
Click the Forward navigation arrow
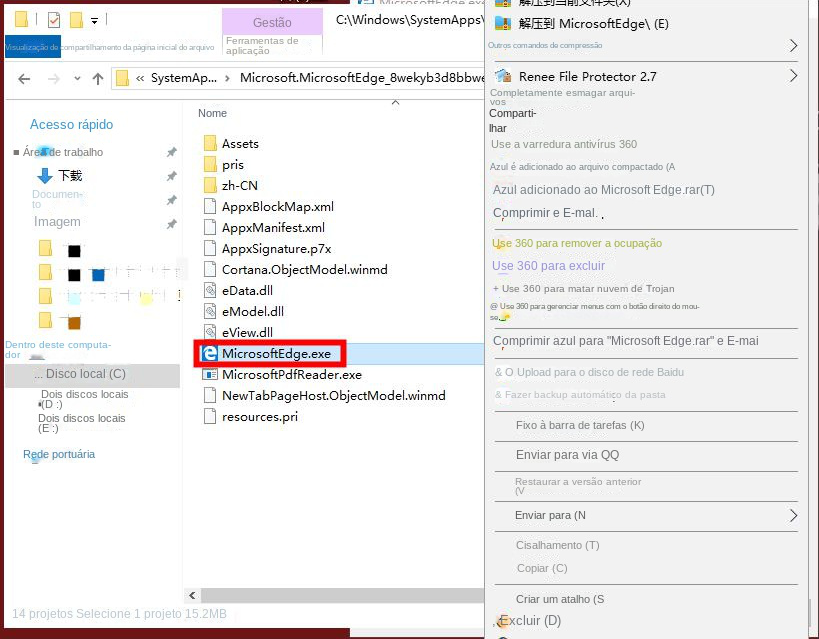(x=53, y=79)
